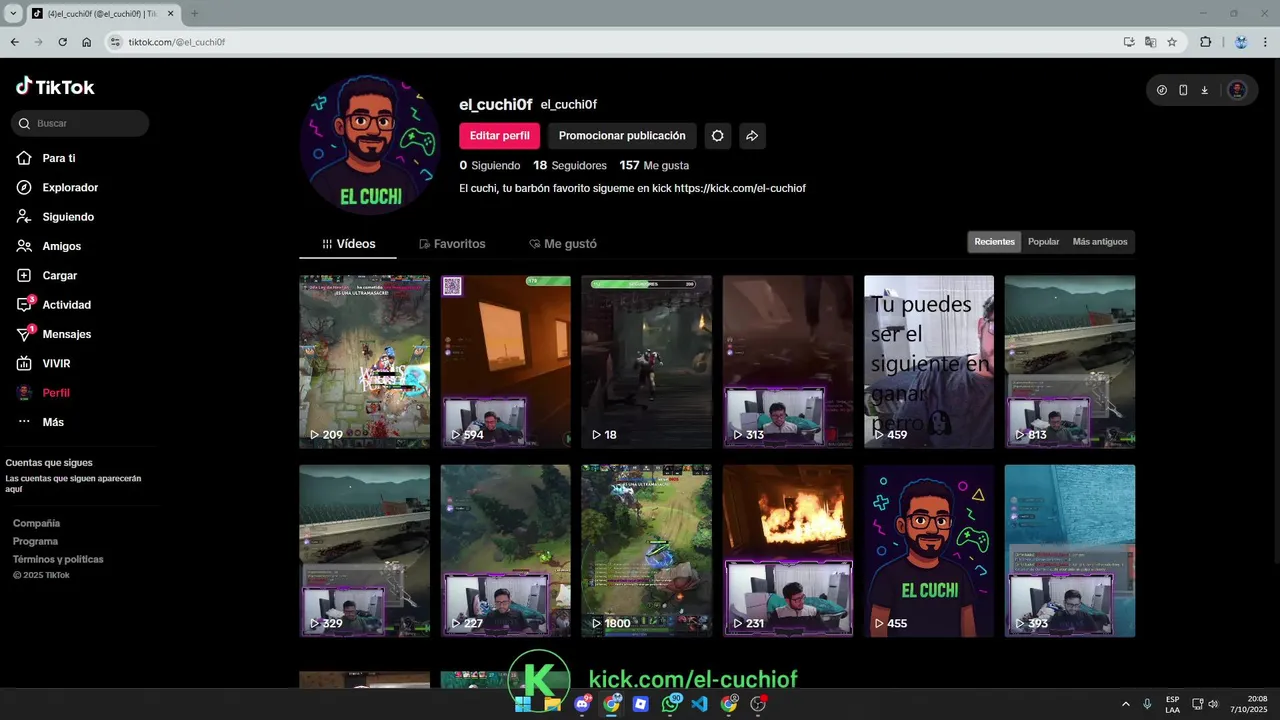
Task: Click share profile arrow icon
Action: click(752, 136)
